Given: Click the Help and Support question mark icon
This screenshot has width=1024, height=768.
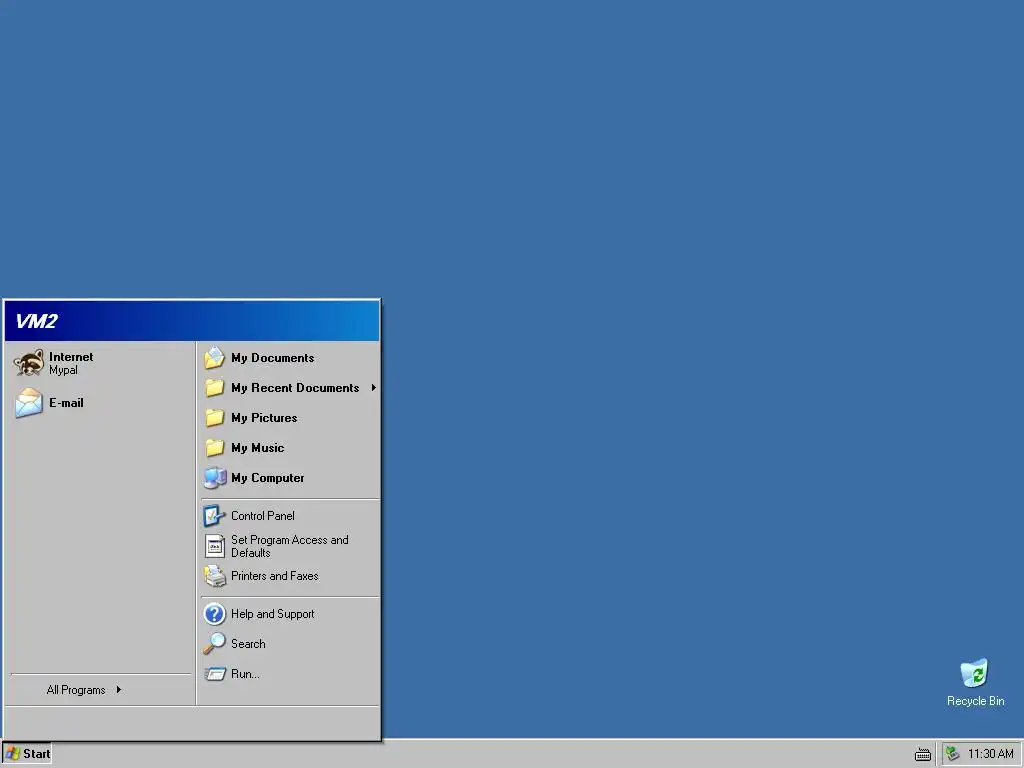Looking at the screenshot, I should tap(214, 614).
